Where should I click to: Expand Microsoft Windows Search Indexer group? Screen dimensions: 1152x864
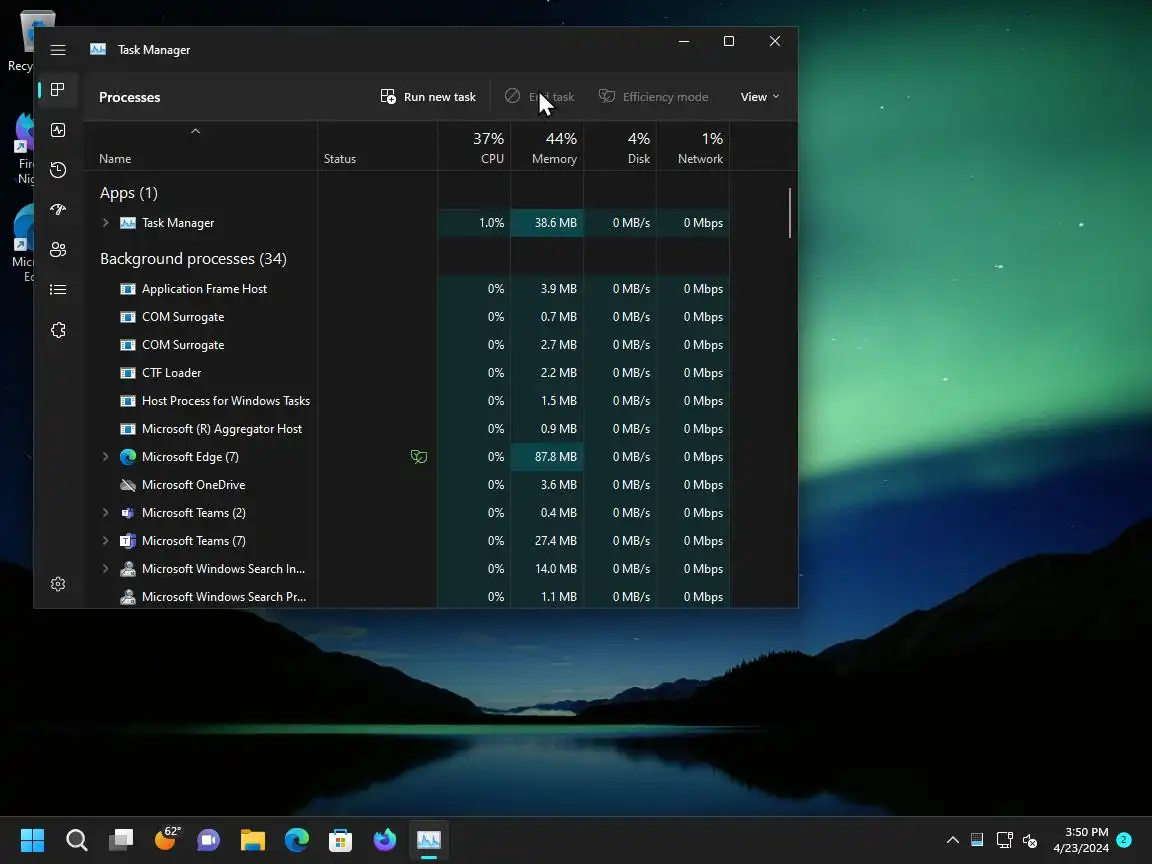point(106,569)
